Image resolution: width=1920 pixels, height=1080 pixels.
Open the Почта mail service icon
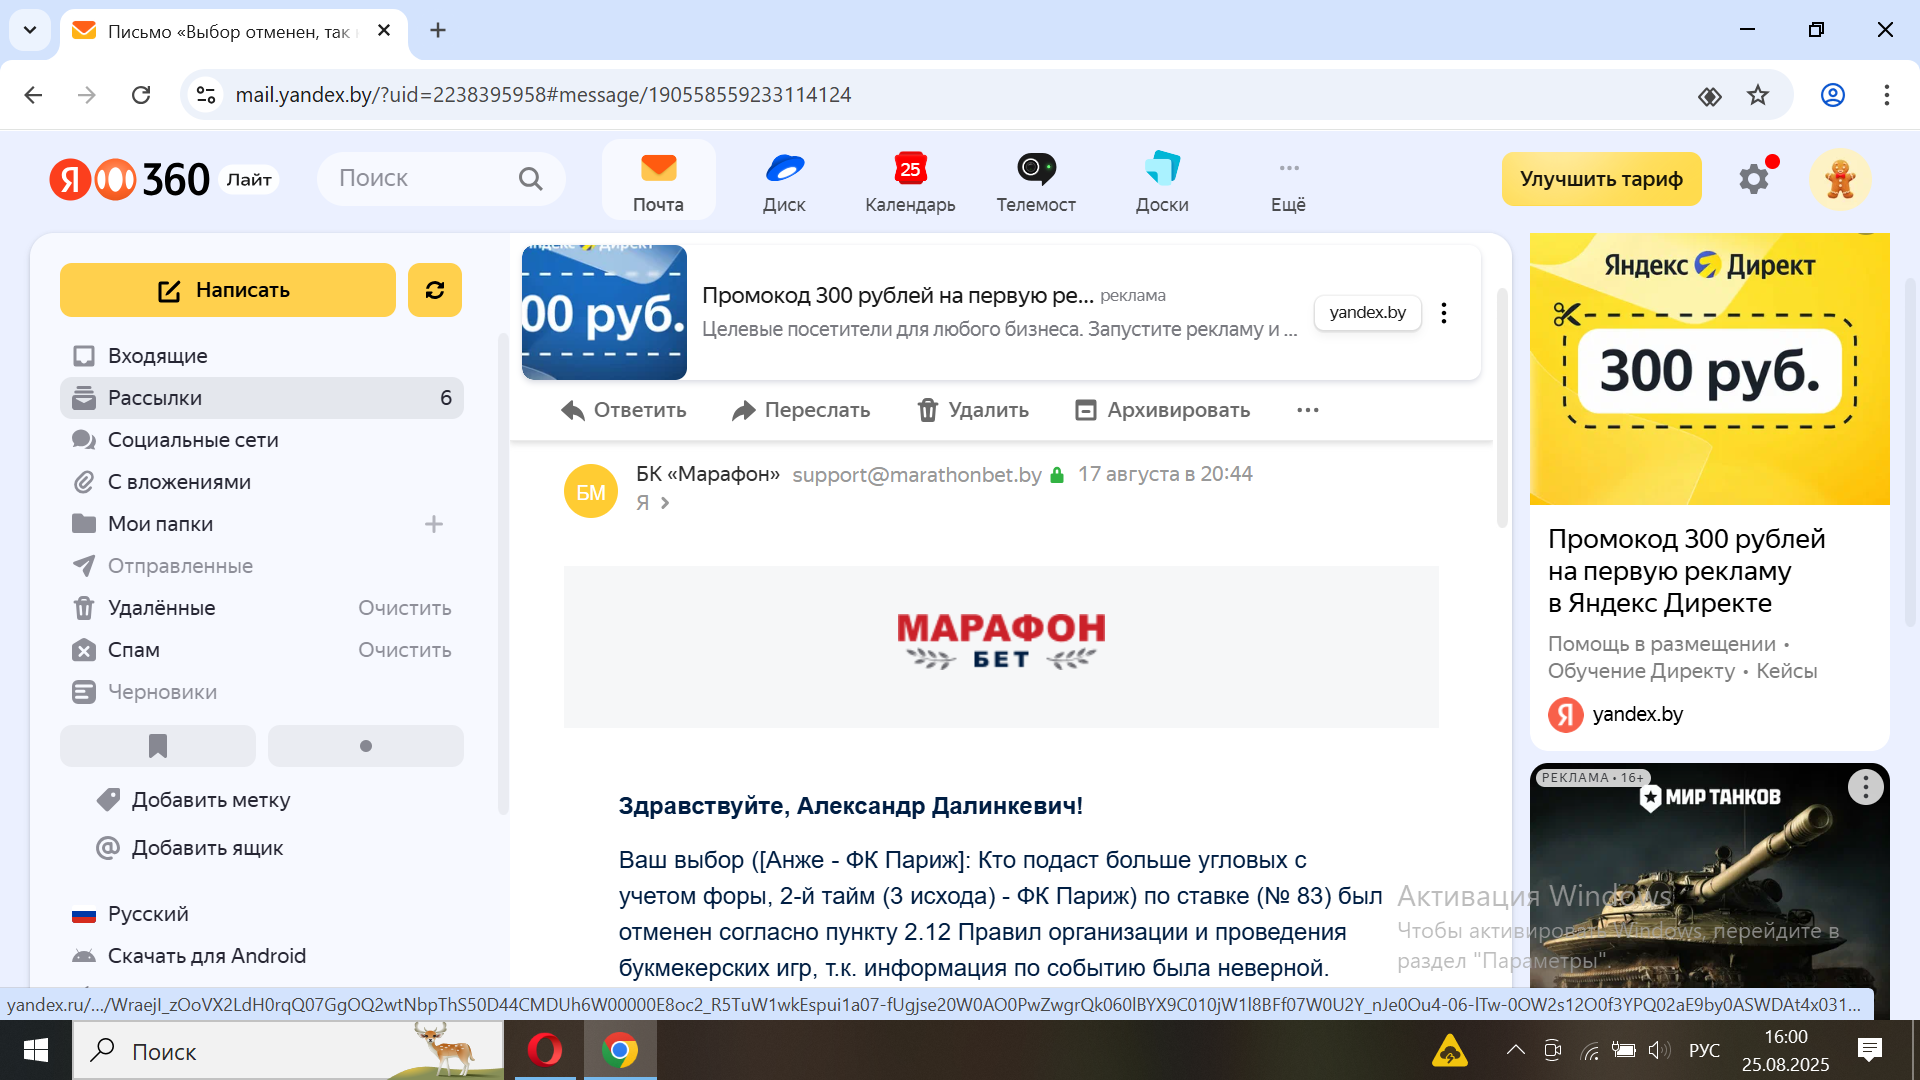[658, 181]
